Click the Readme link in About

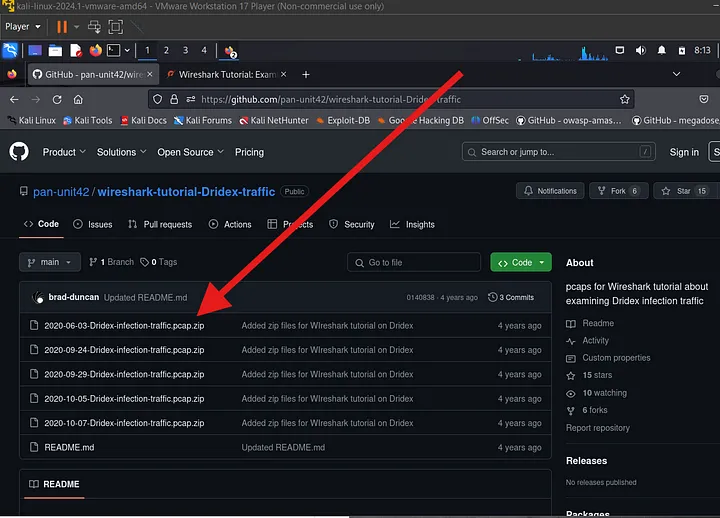pos(598,323)
